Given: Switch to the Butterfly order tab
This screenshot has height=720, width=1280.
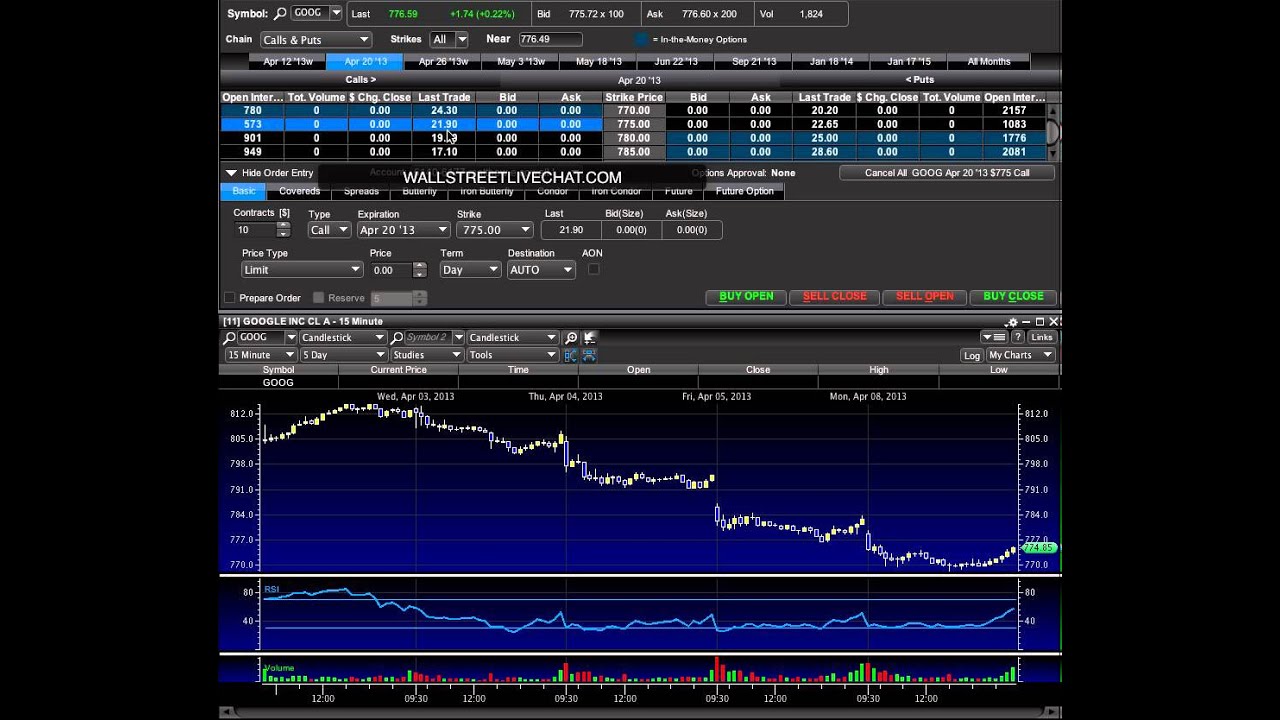Looking at the screenshot, I should coord(420,191).
